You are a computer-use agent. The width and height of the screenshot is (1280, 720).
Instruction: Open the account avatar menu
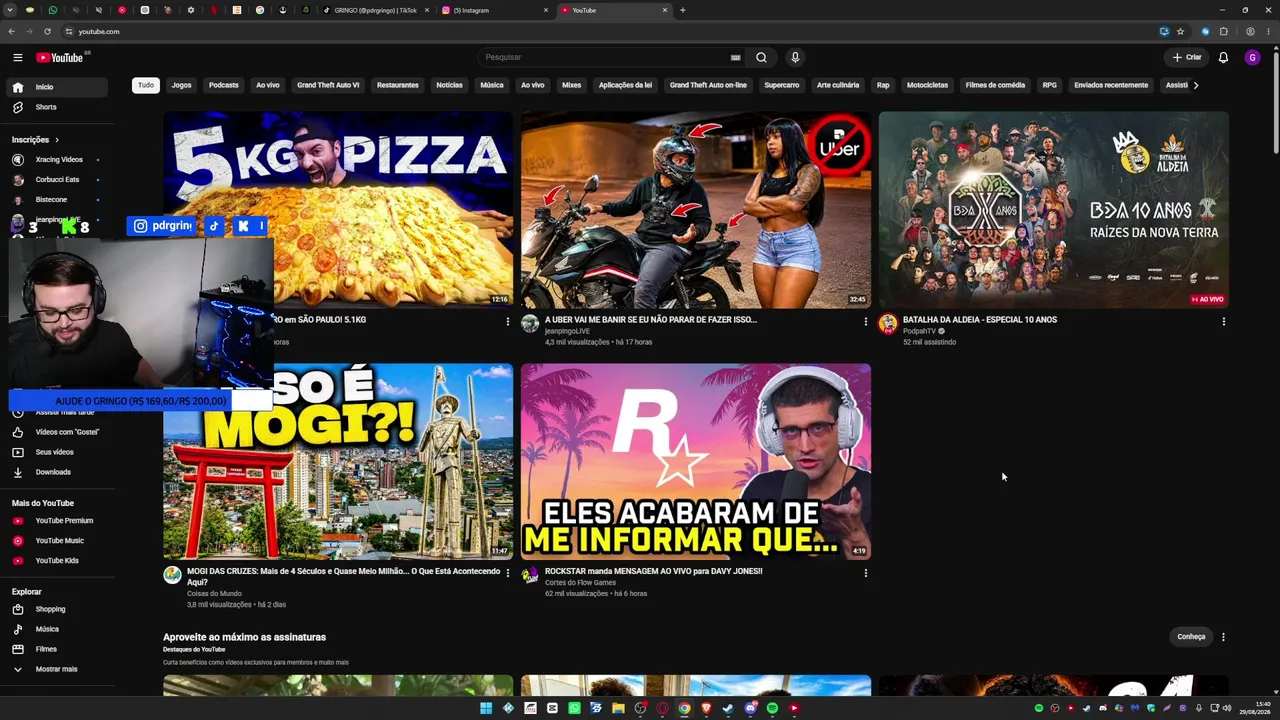pos(1252,57)
